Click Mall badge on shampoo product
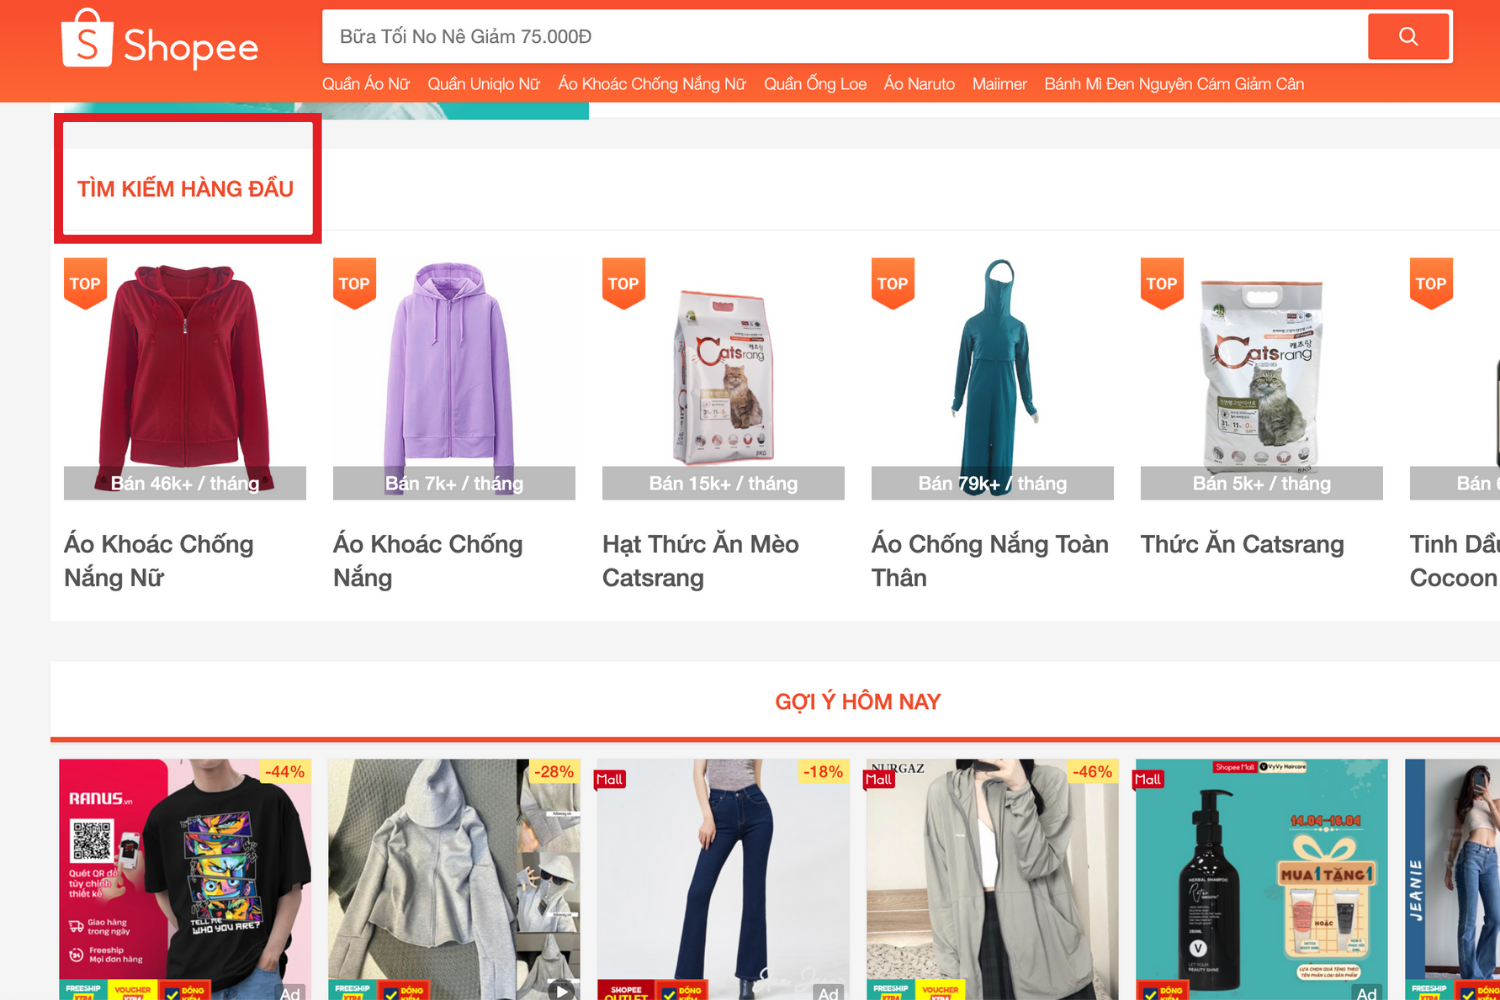 tap(1148, 780)
